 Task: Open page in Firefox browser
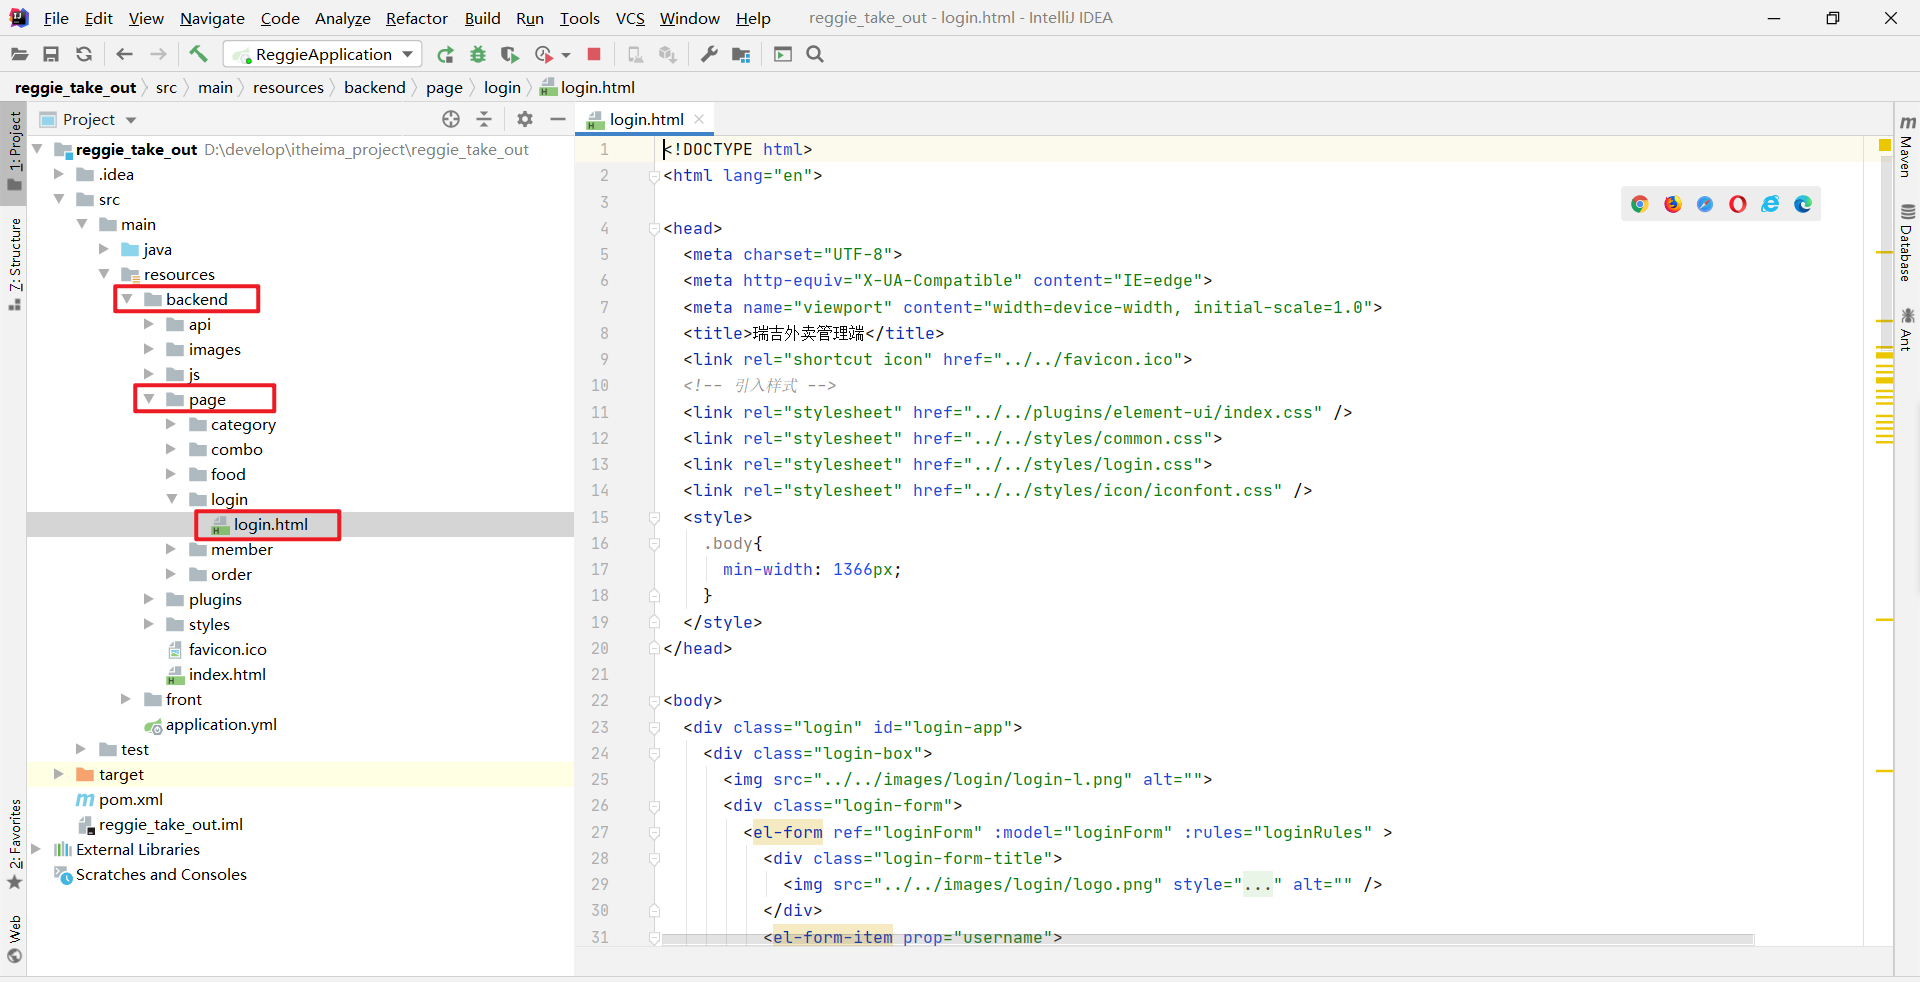[x=1673, y=204]
